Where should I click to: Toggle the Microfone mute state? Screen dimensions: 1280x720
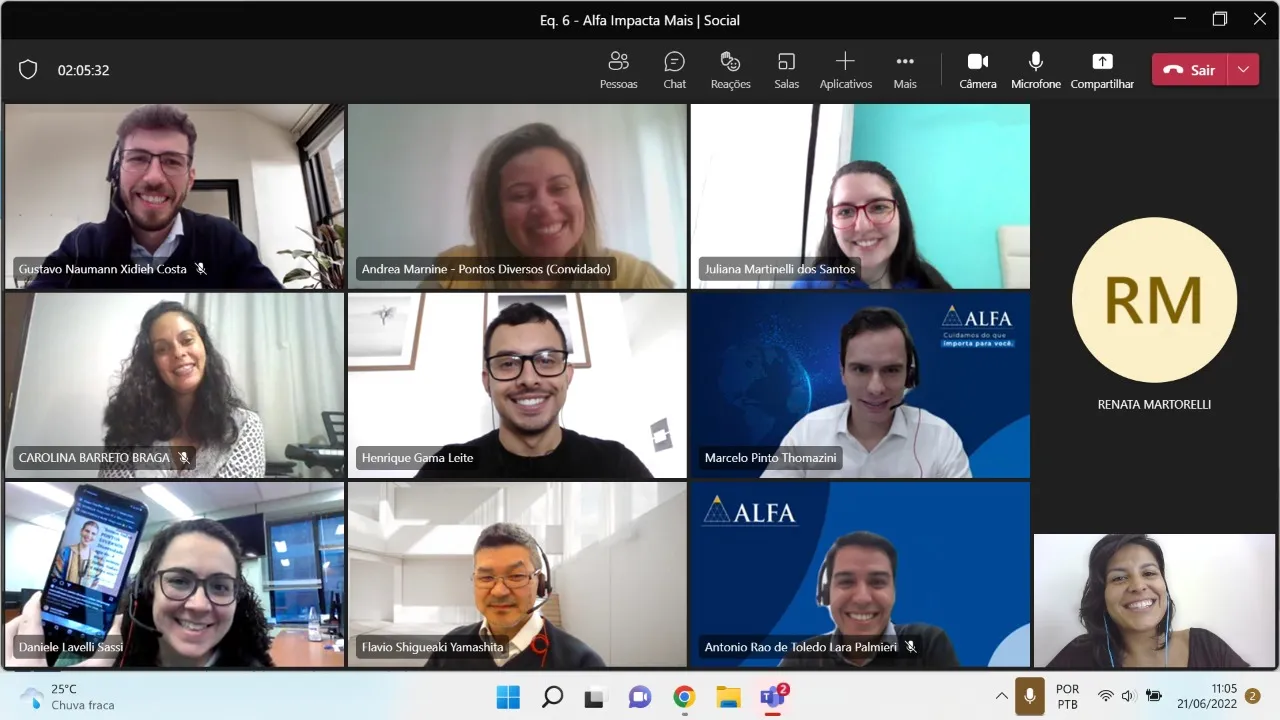coord(1035,70)
